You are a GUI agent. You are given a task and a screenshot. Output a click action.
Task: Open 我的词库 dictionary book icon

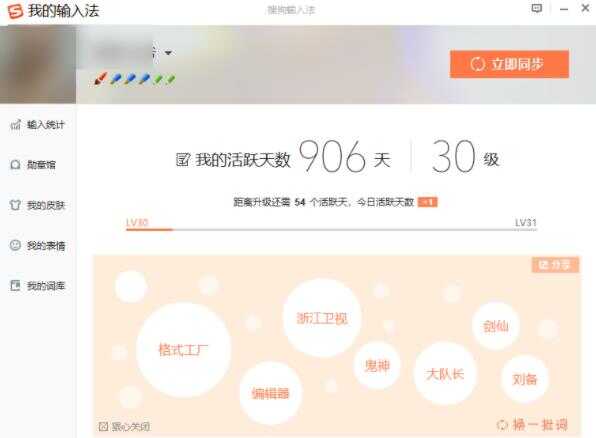click(15, 285)
